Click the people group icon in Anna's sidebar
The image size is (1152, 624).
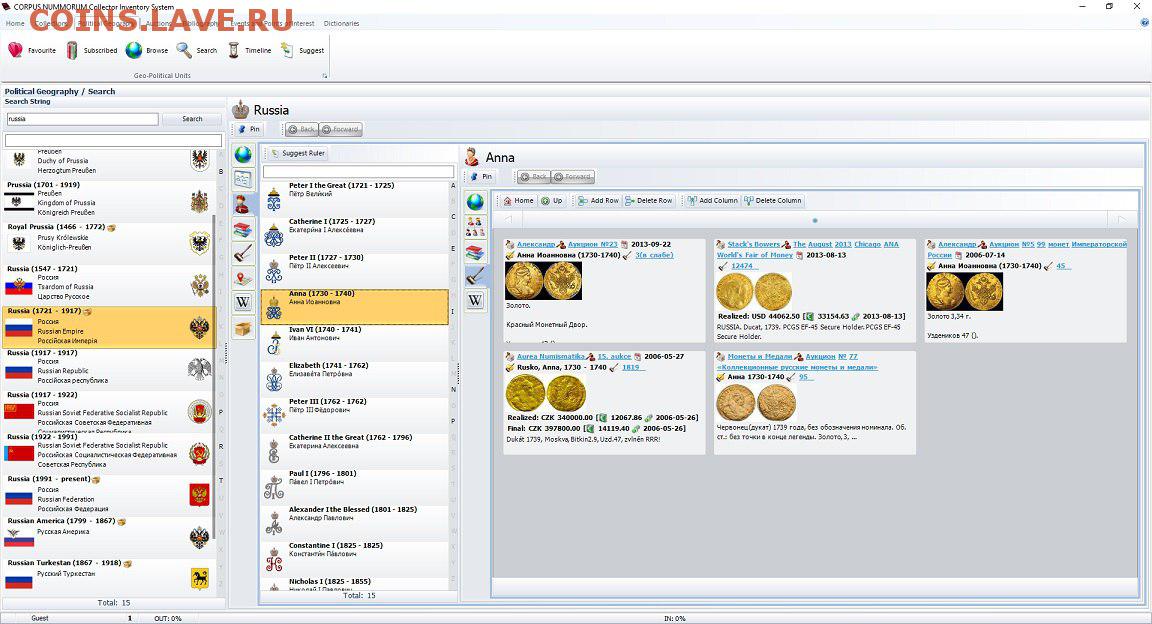click(x=475, y=226)
